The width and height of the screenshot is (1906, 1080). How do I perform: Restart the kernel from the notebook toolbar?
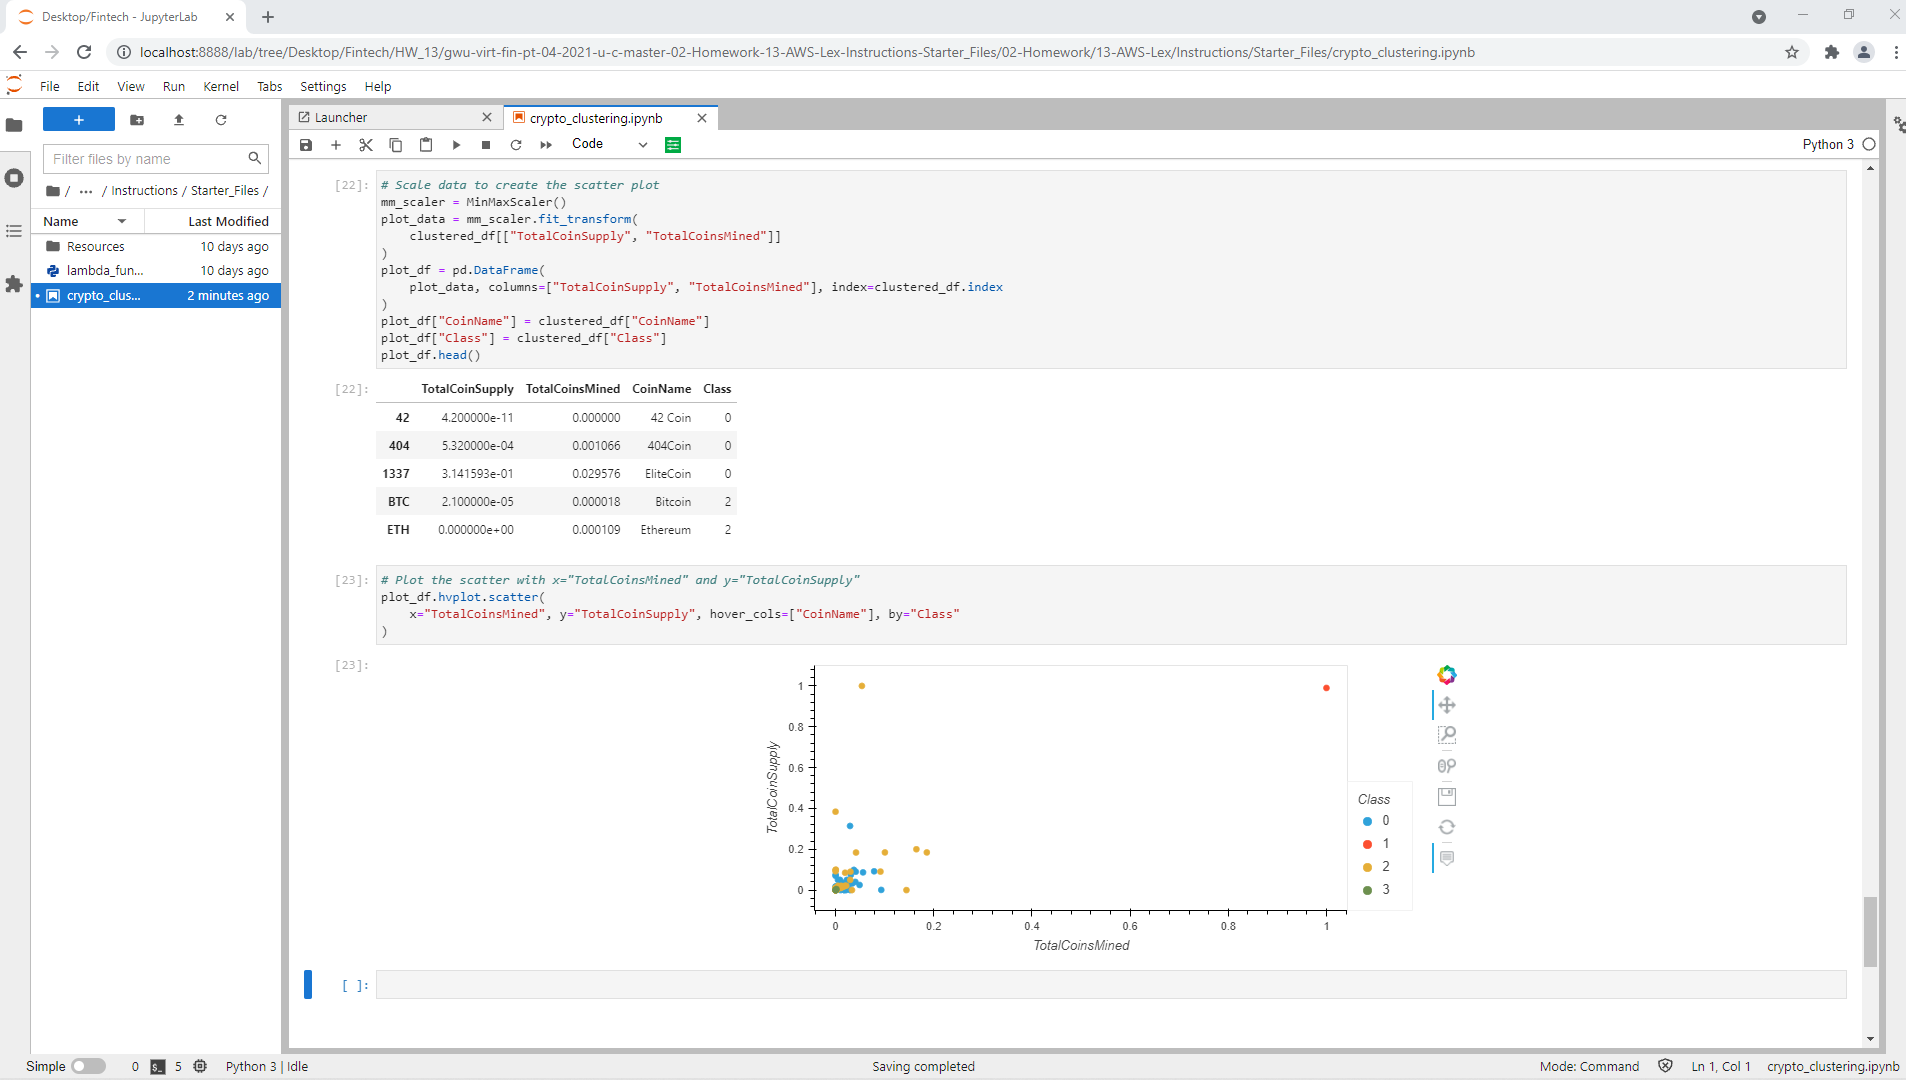pyautogui.click(x=516, y=145)
